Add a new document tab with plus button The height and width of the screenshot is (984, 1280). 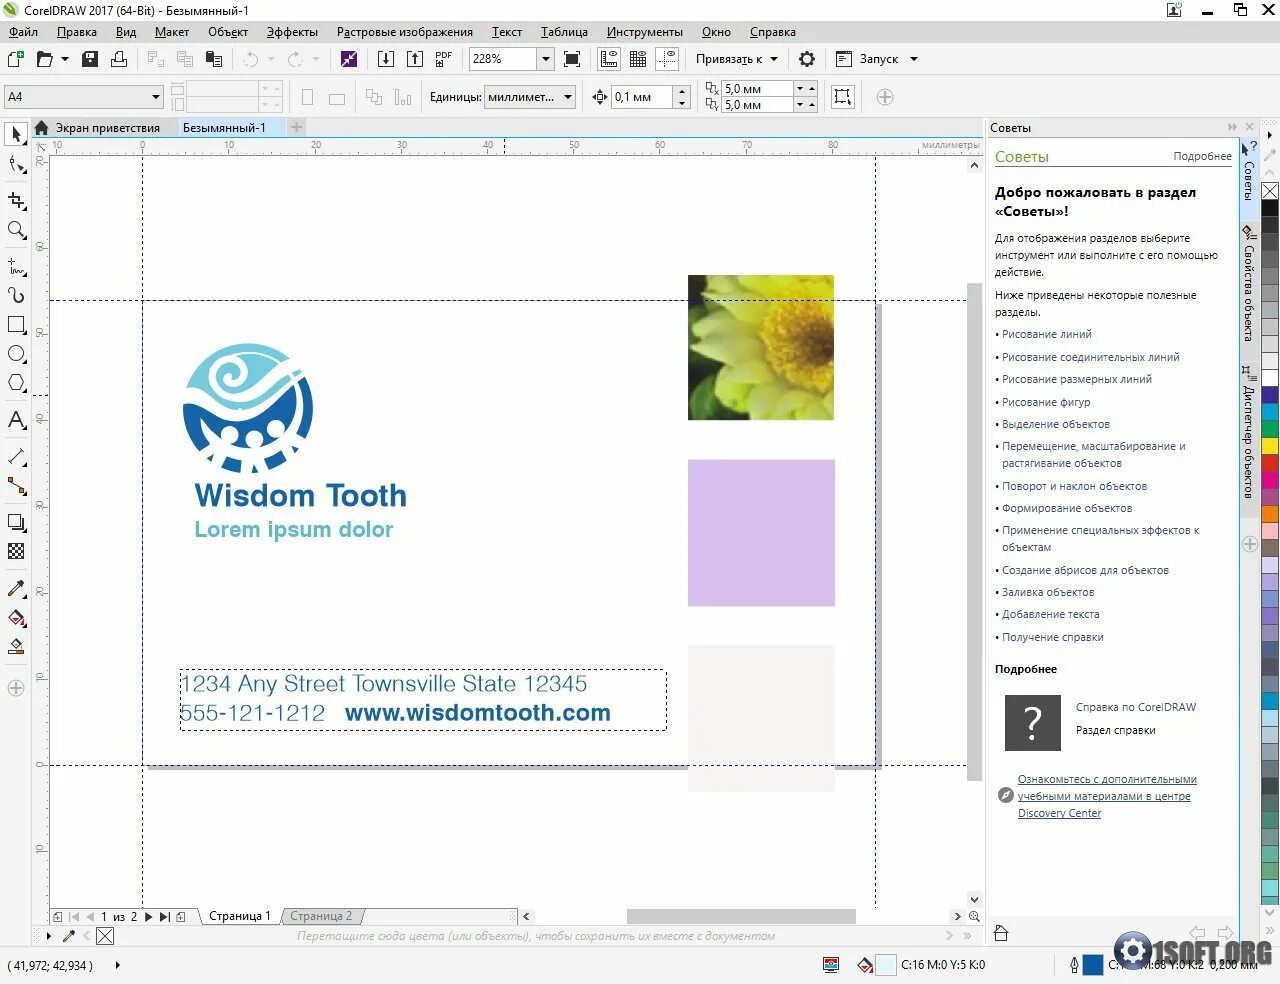tap(296, 127)
